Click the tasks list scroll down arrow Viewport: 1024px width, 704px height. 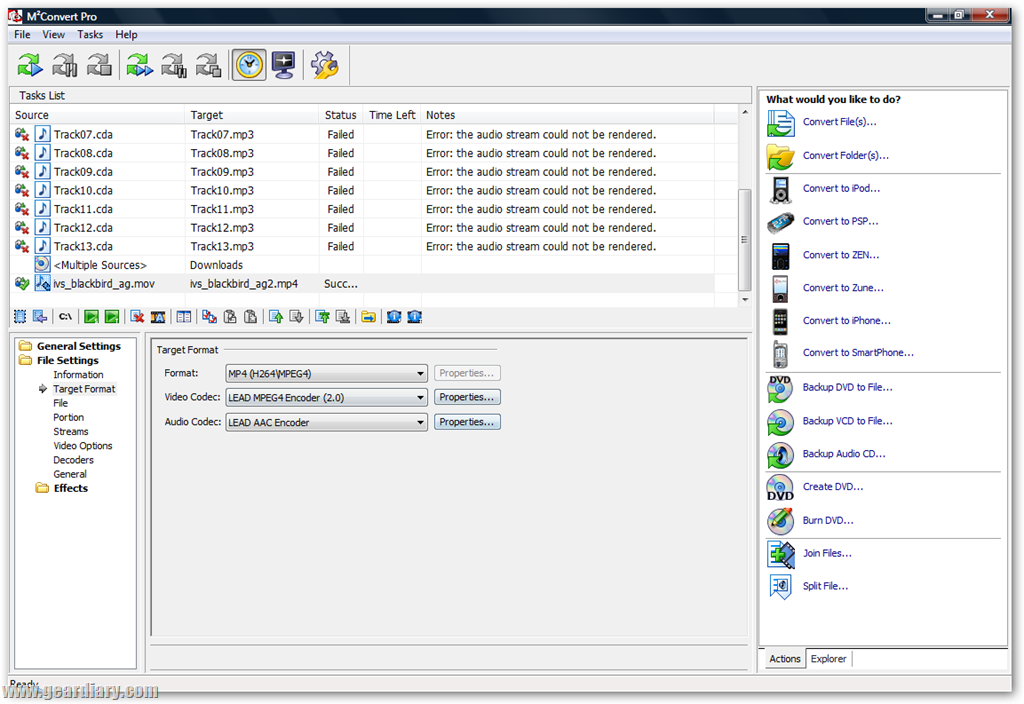click(744, 300)
